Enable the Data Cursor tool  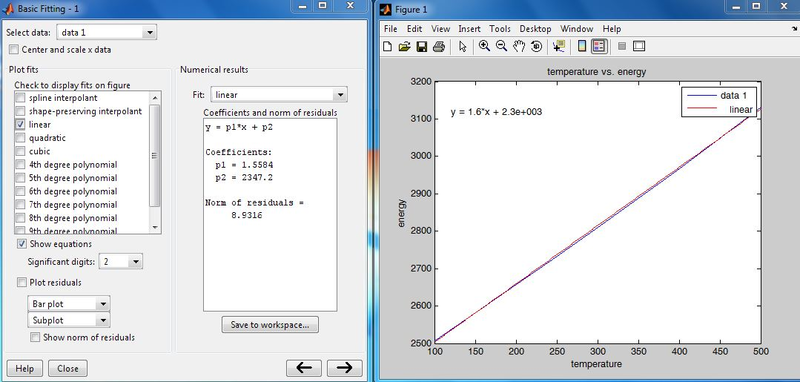click(559, 46)
